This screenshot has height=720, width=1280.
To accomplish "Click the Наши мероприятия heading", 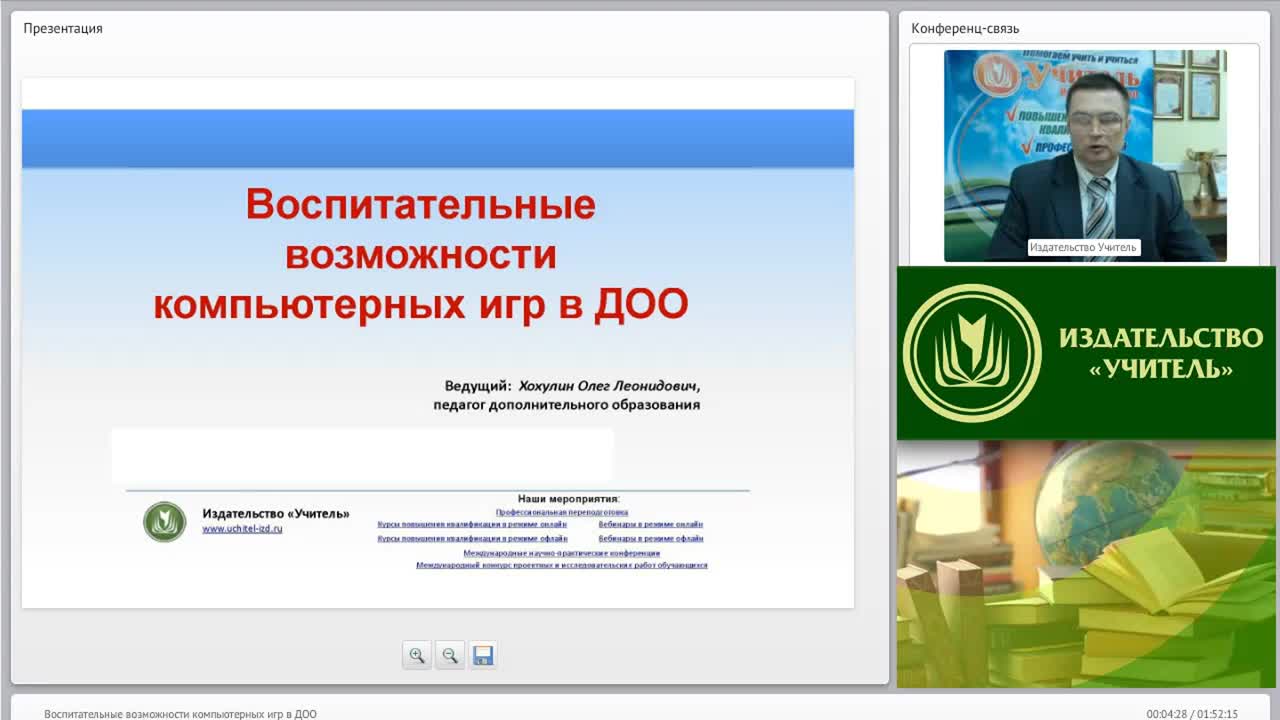I will click(x=569, y=498).
